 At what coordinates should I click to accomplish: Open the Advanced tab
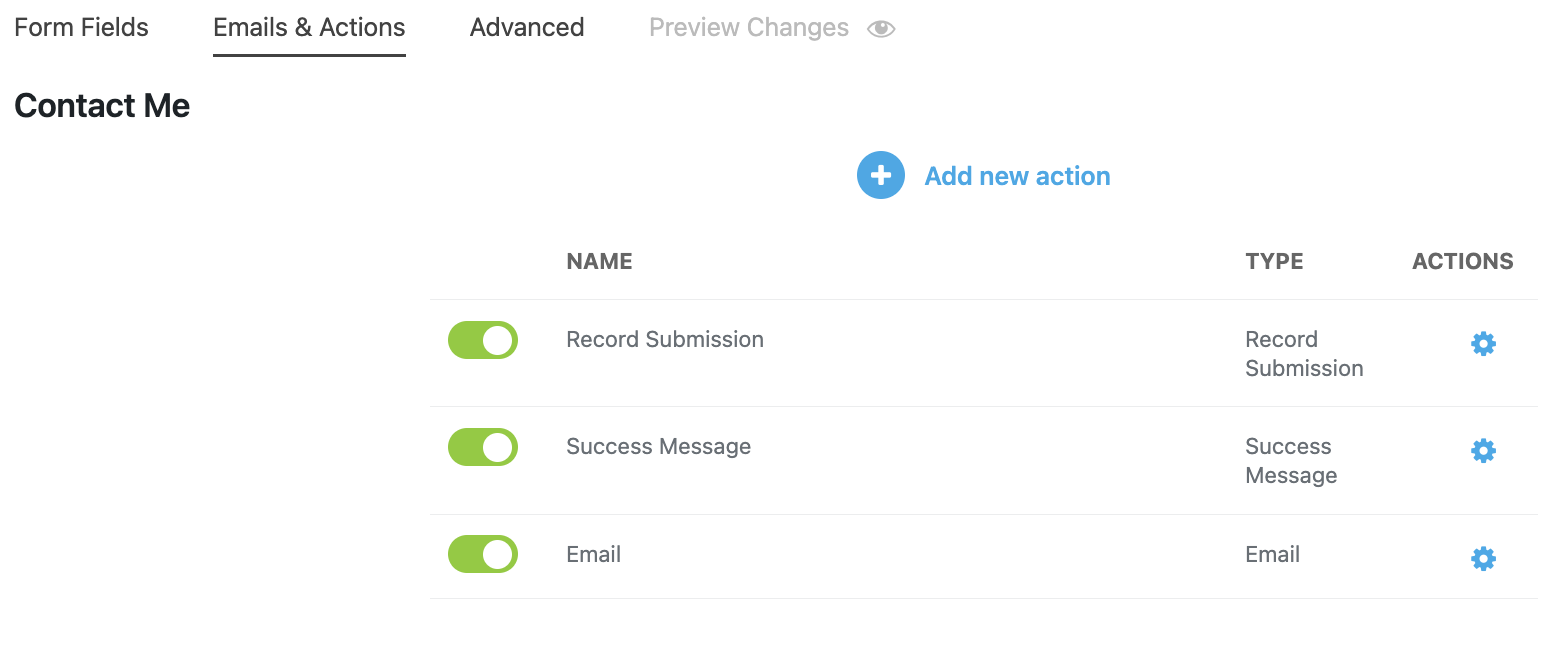(x=527, y=28)
